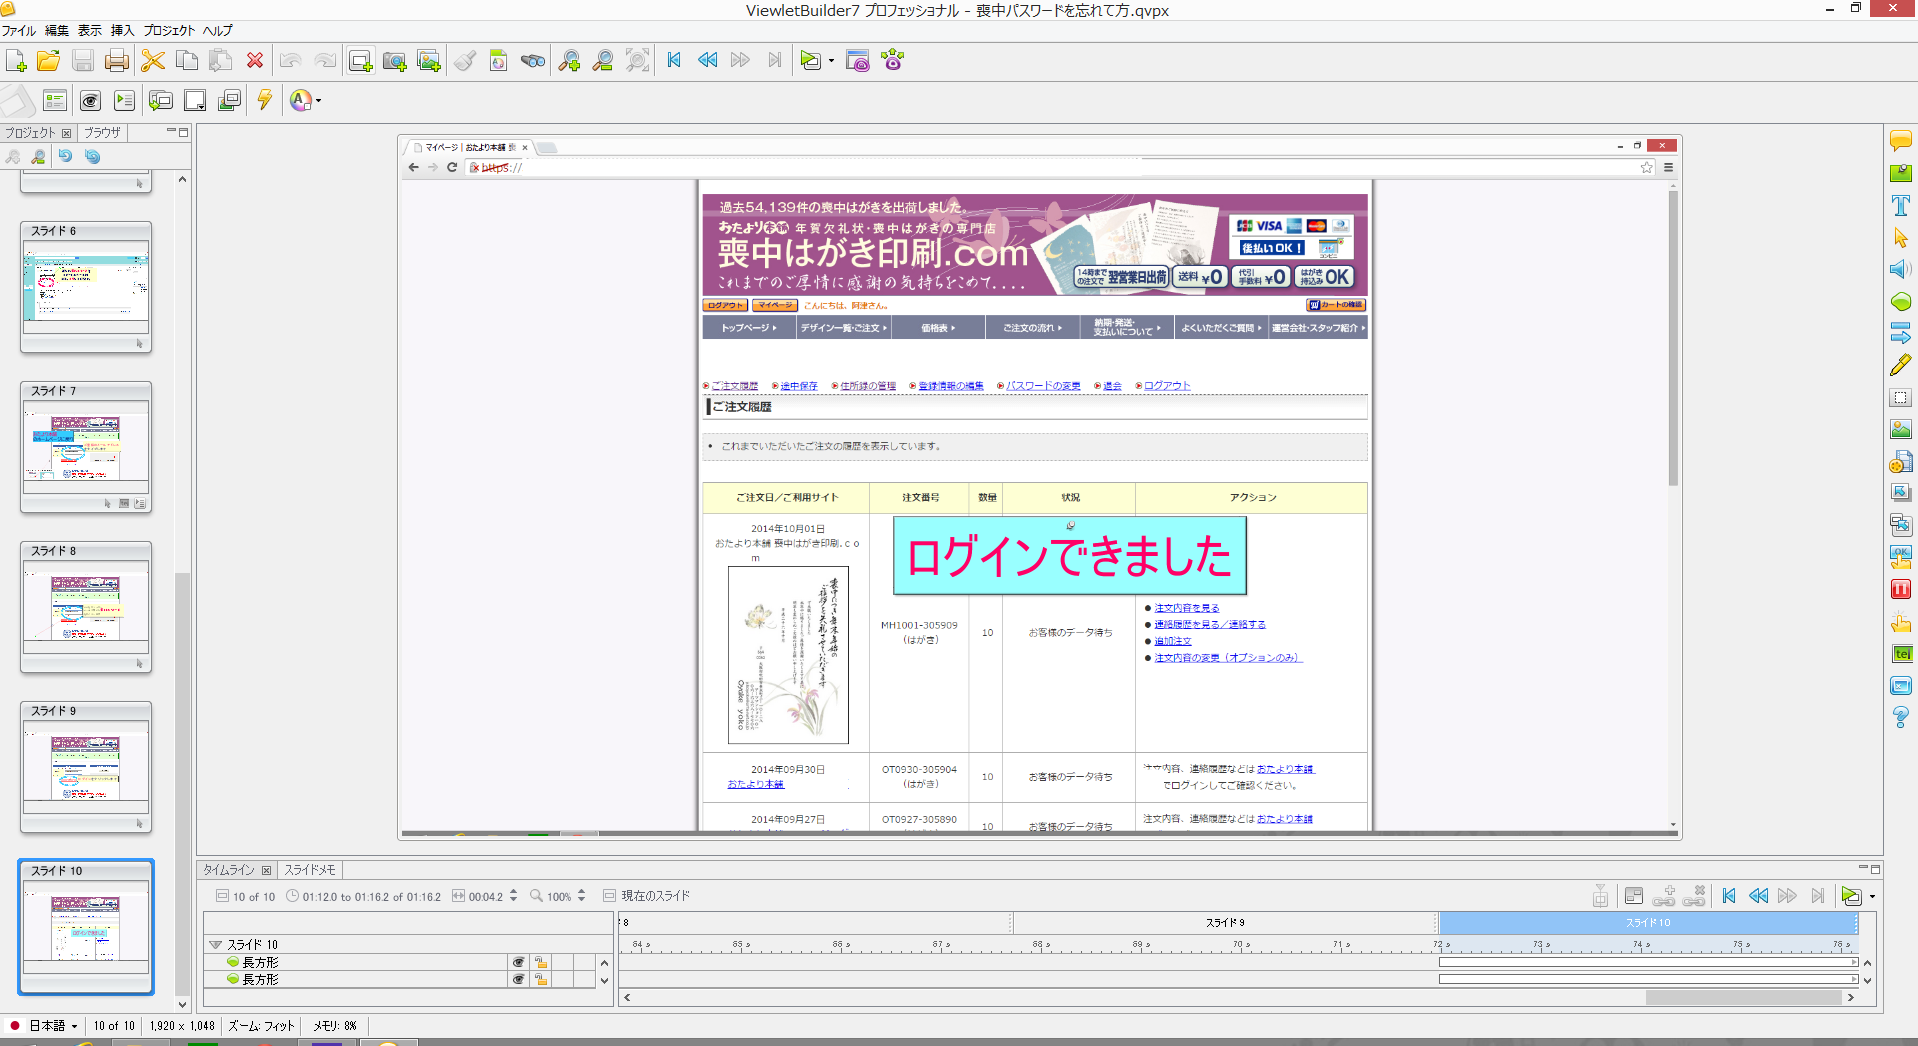Click the red pause icon in the right sidebar
The height and width of the screenshot is (1046, 1918).
pyautogui.click(x=1901, y=589)
